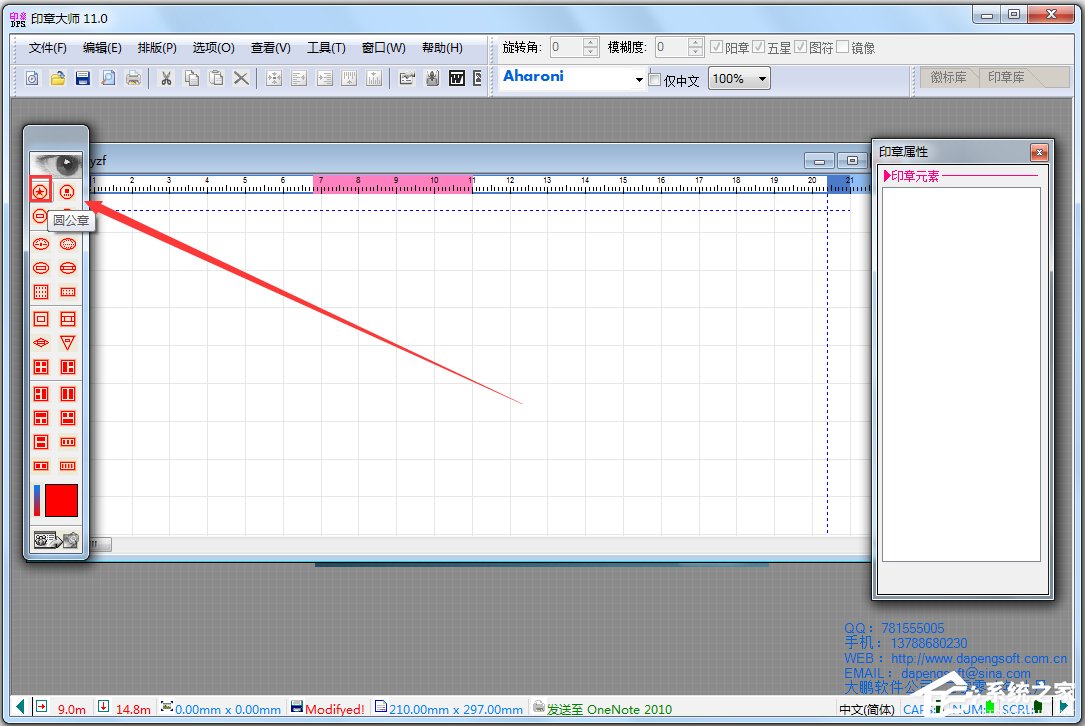Select the ellipse seal with double lines
Screen dimensions: 1085x726
[68, 268]
